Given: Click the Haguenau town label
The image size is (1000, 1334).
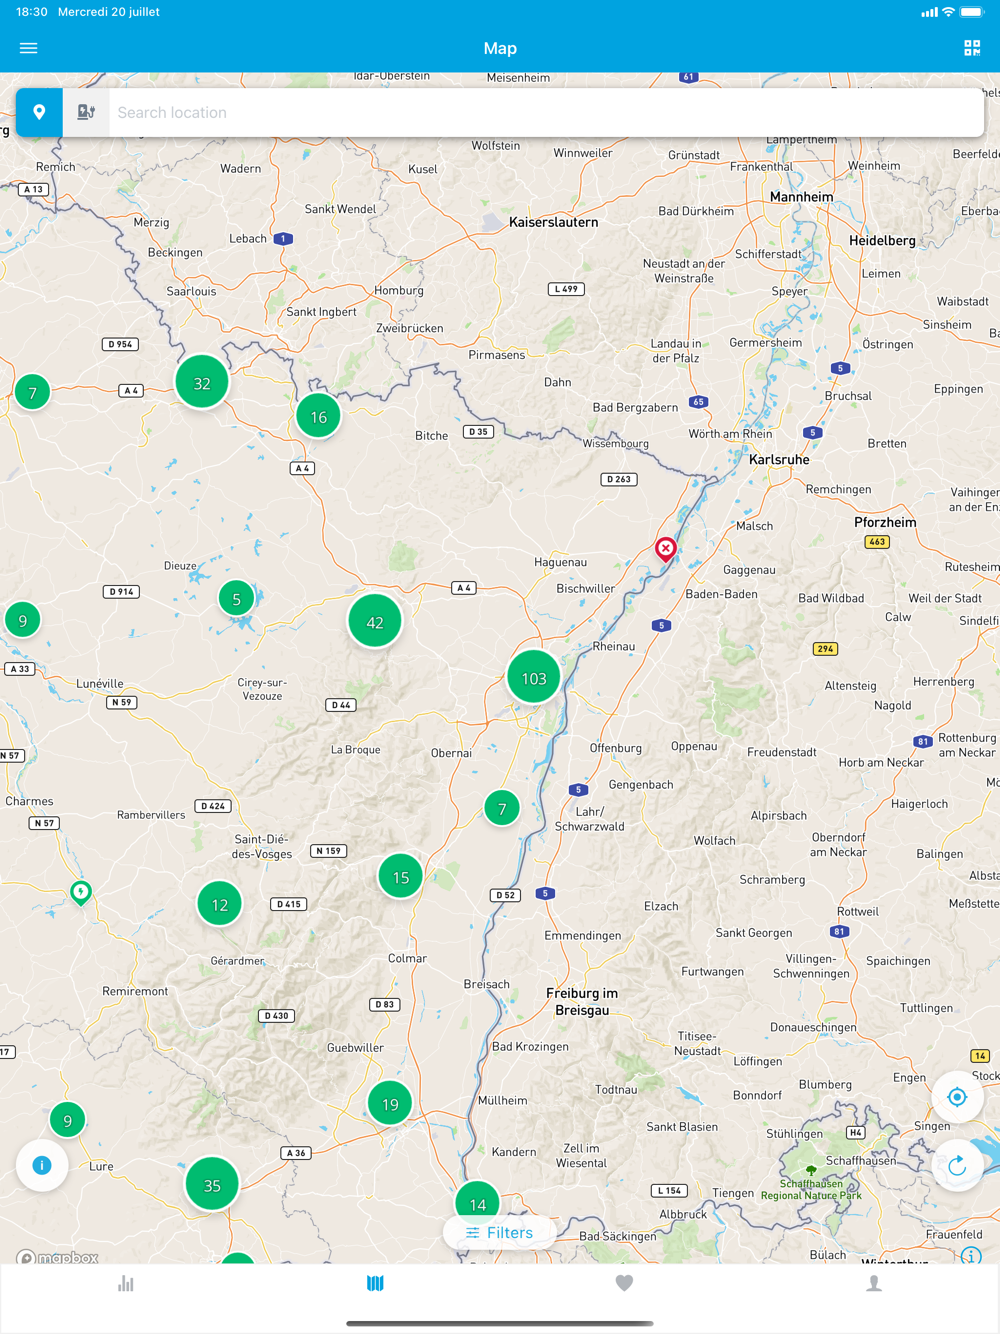Looking at the screenshot, I should click(x=560, y=562).
